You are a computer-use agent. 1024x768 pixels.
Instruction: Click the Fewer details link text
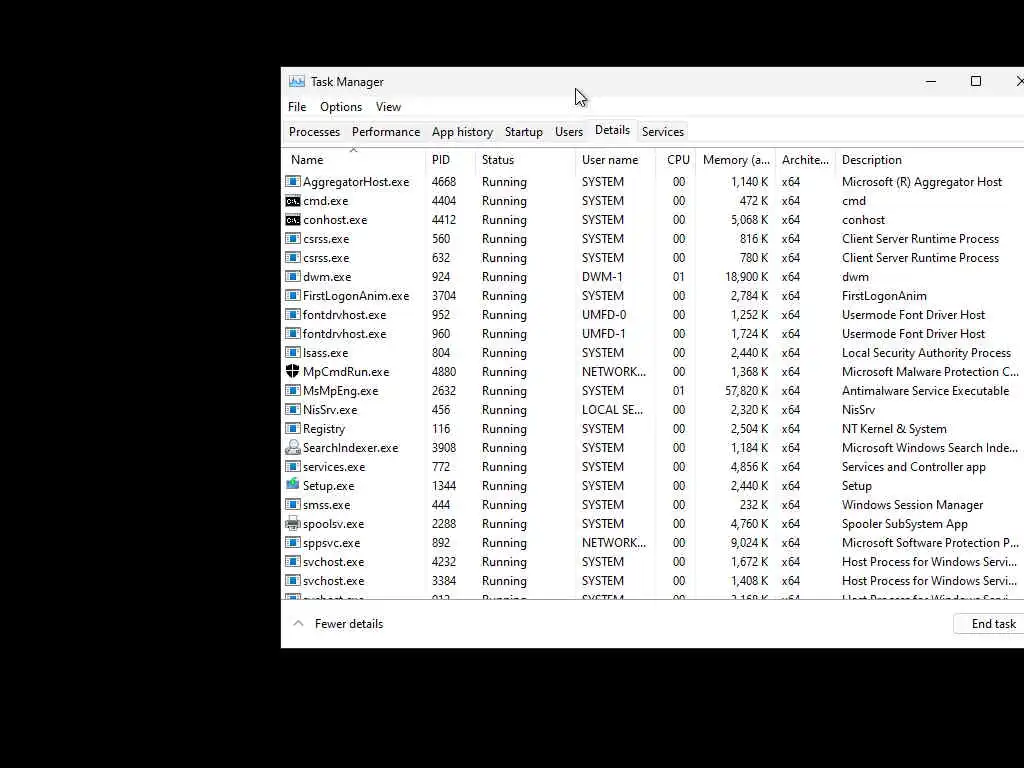coord(349,624)
